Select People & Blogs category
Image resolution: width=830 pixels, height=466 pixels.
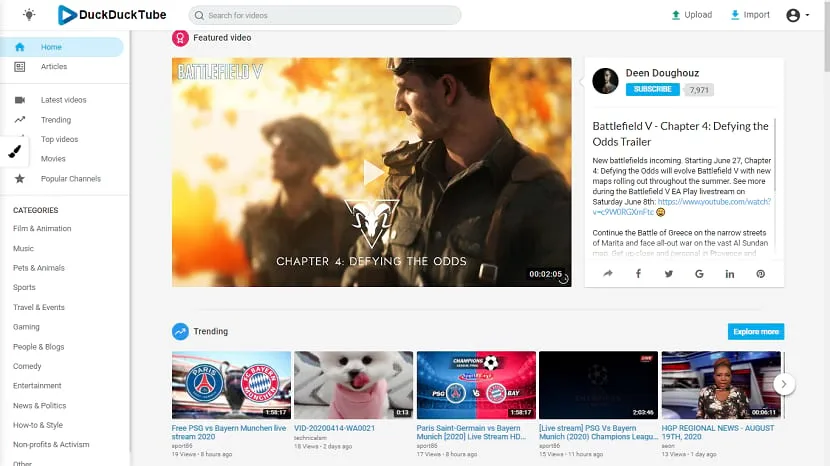[x=39, y=347]
